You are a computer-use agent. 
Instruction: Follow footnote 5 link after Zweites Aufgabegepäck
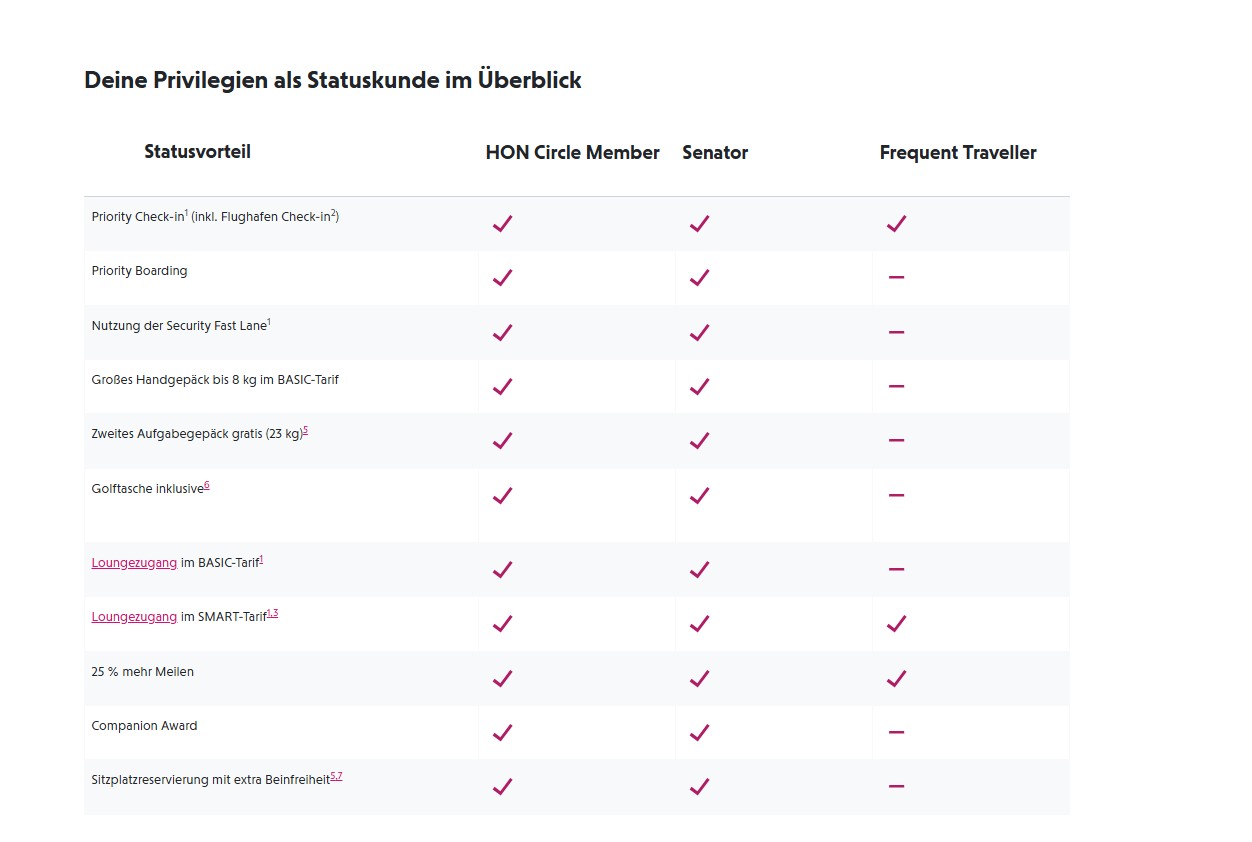click(305, 431)
